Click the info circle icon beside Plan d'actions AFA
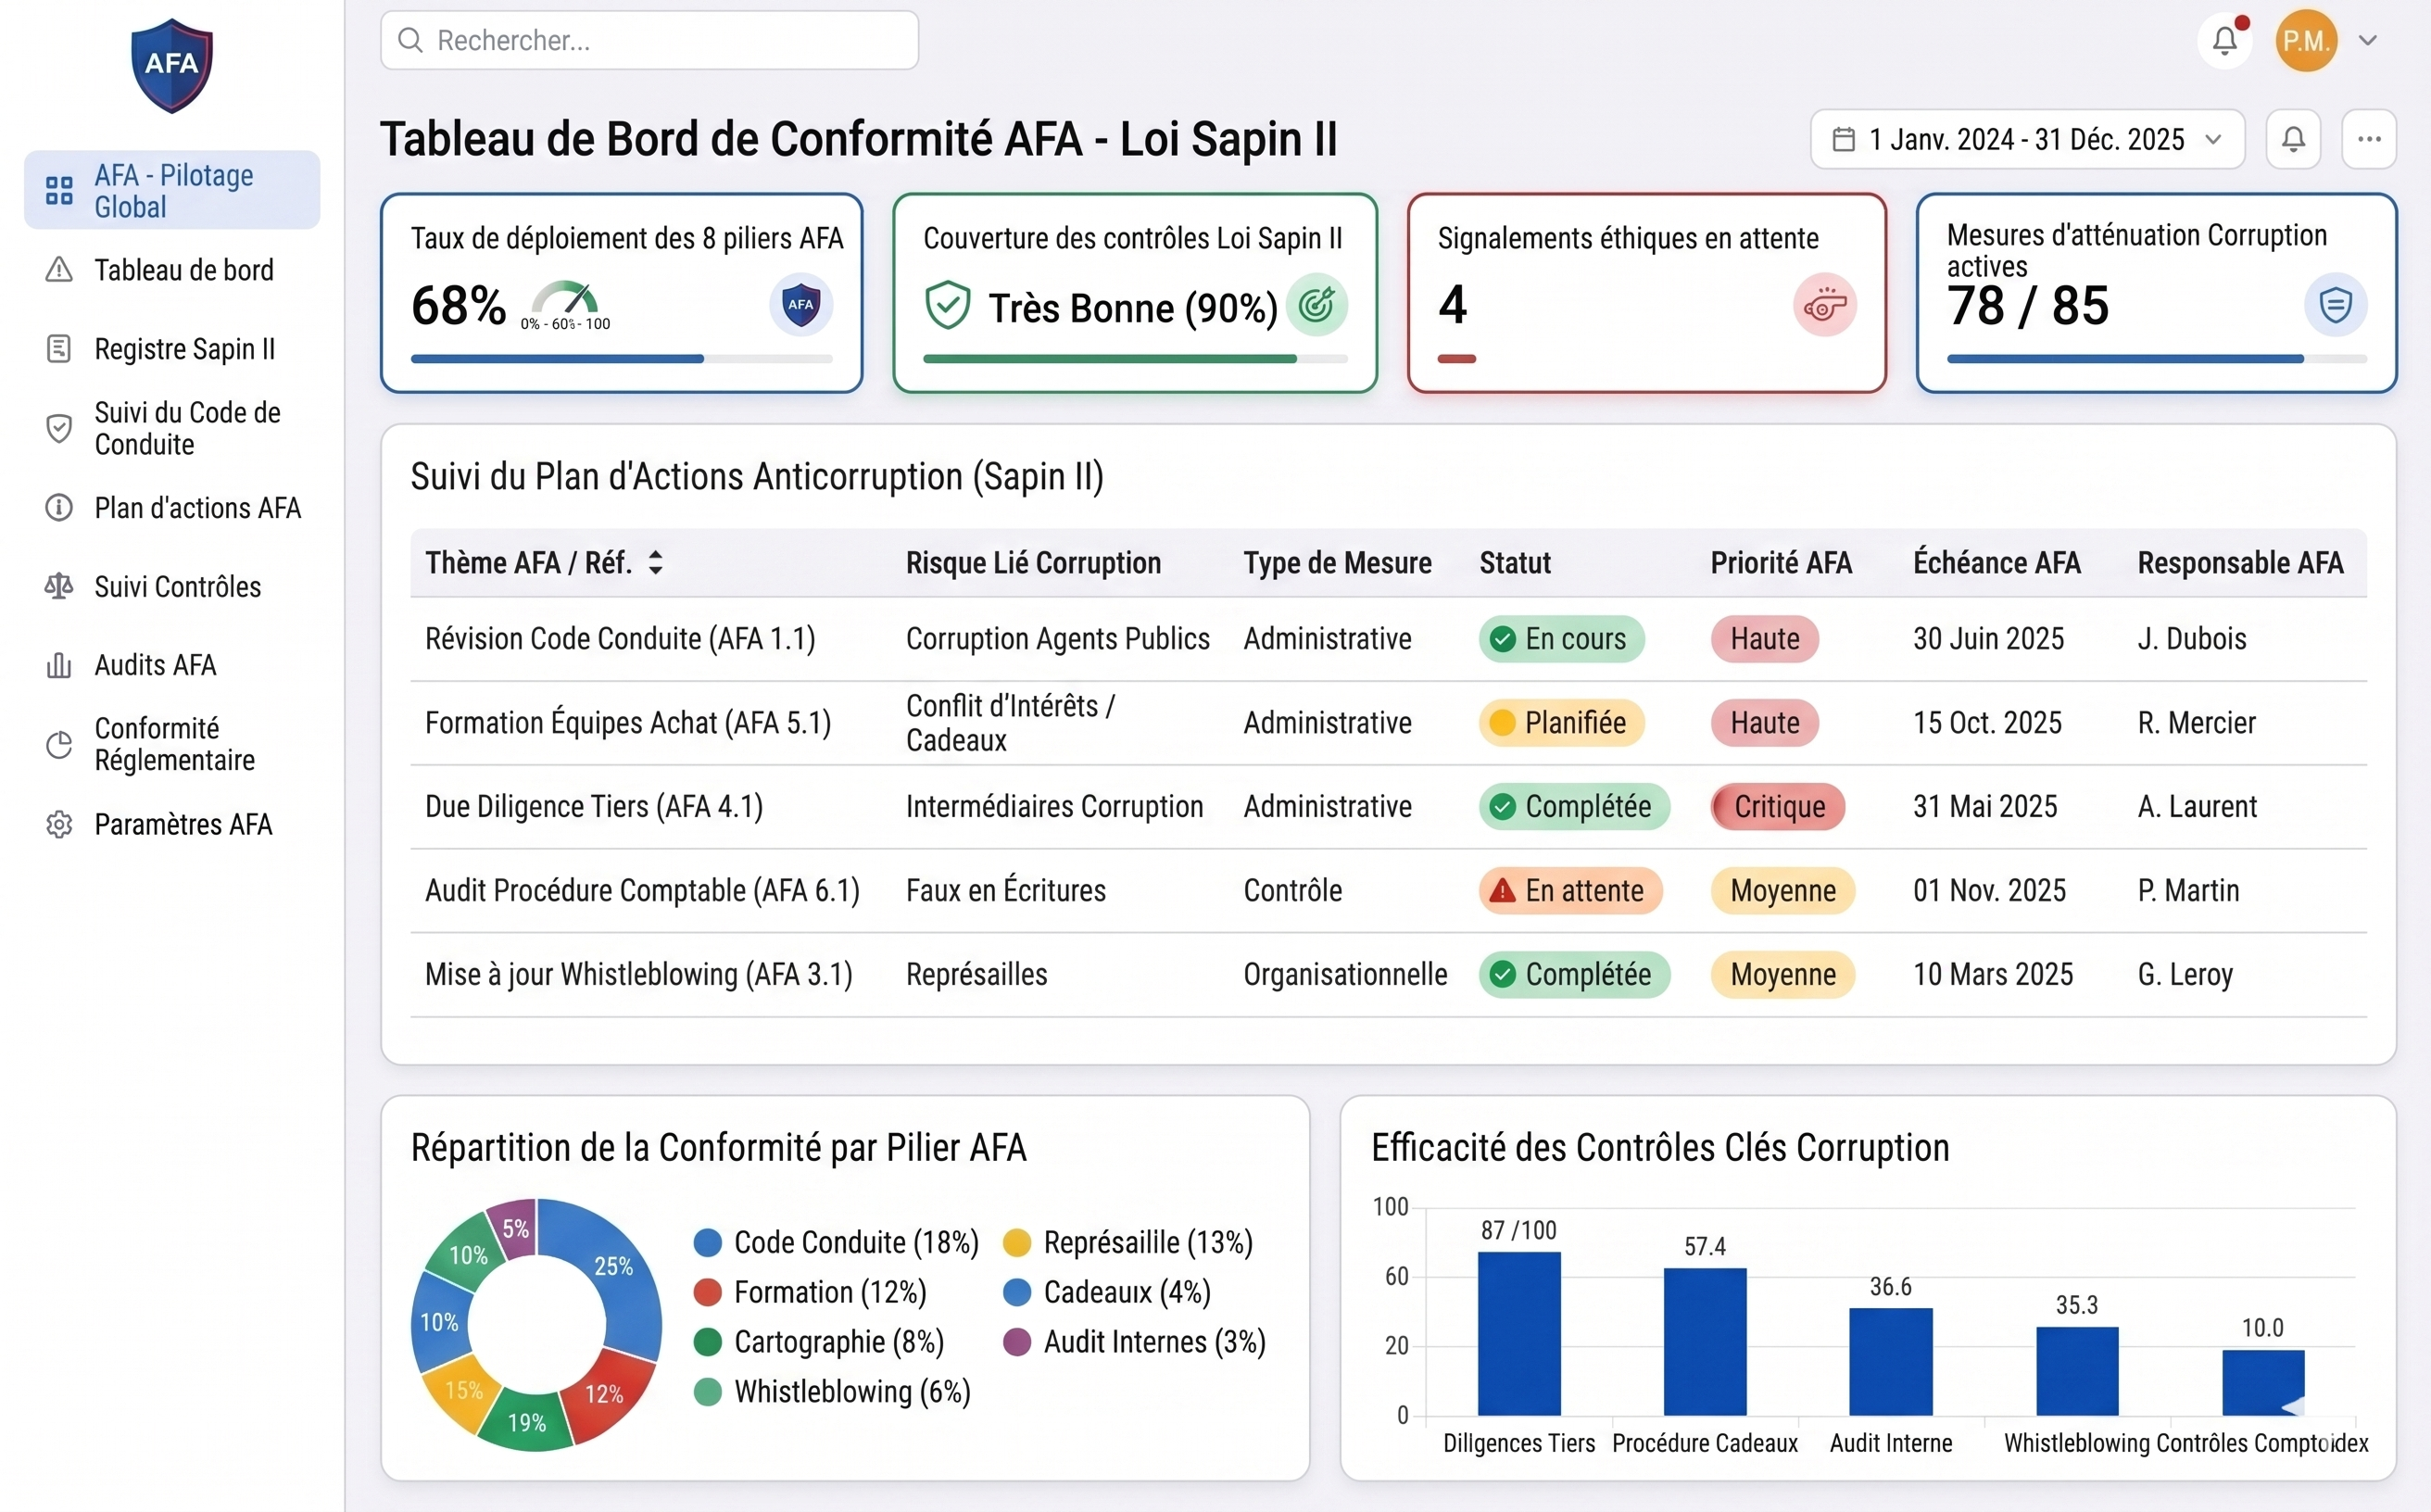The height and width of the screenshot is (1512, 2431). pos(59,508)
